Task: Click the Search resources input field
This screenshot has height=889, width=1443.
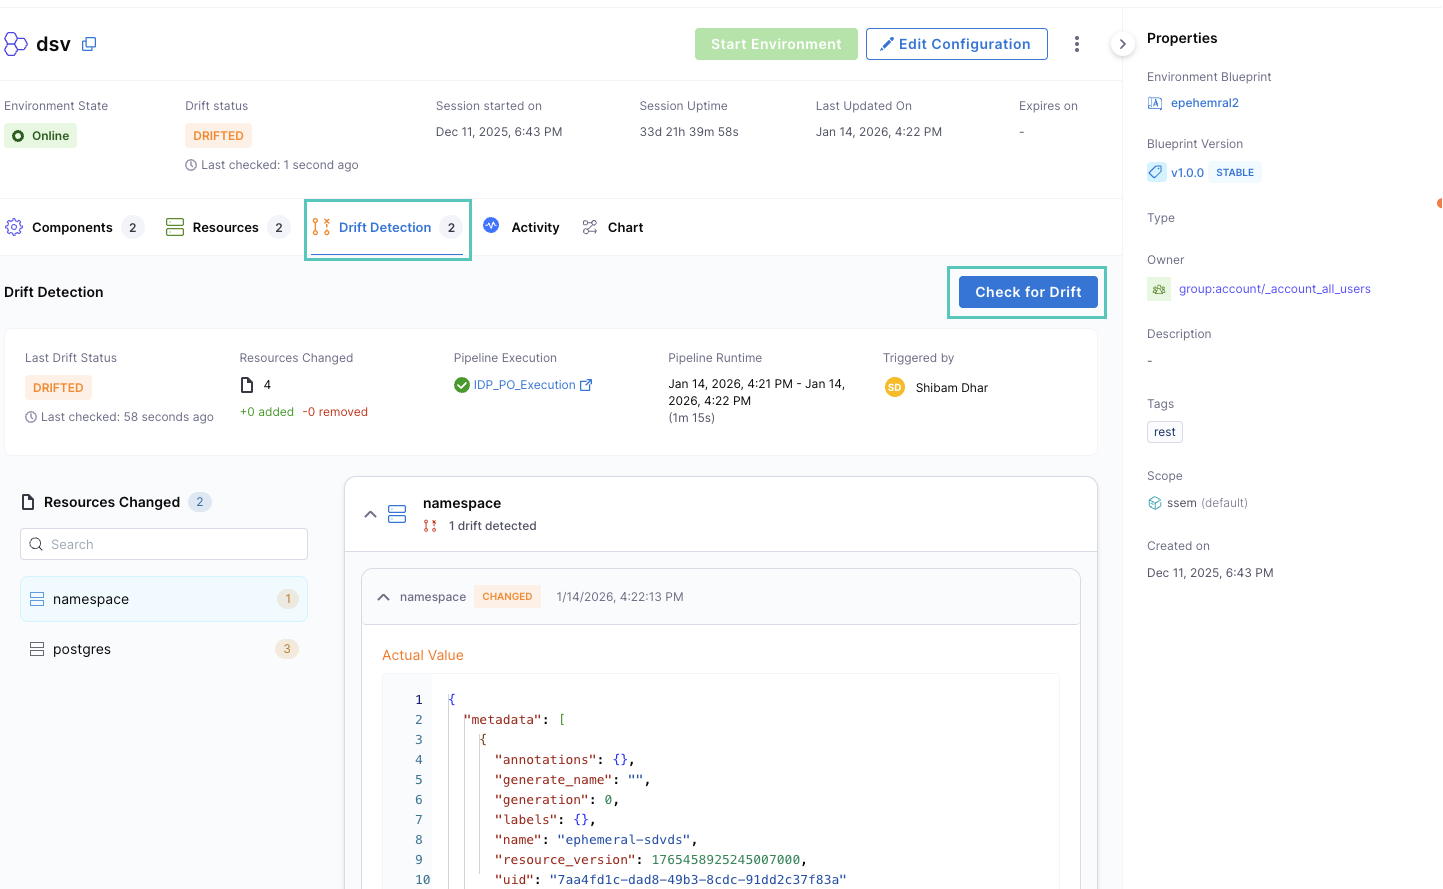Action: click(164, 544)
